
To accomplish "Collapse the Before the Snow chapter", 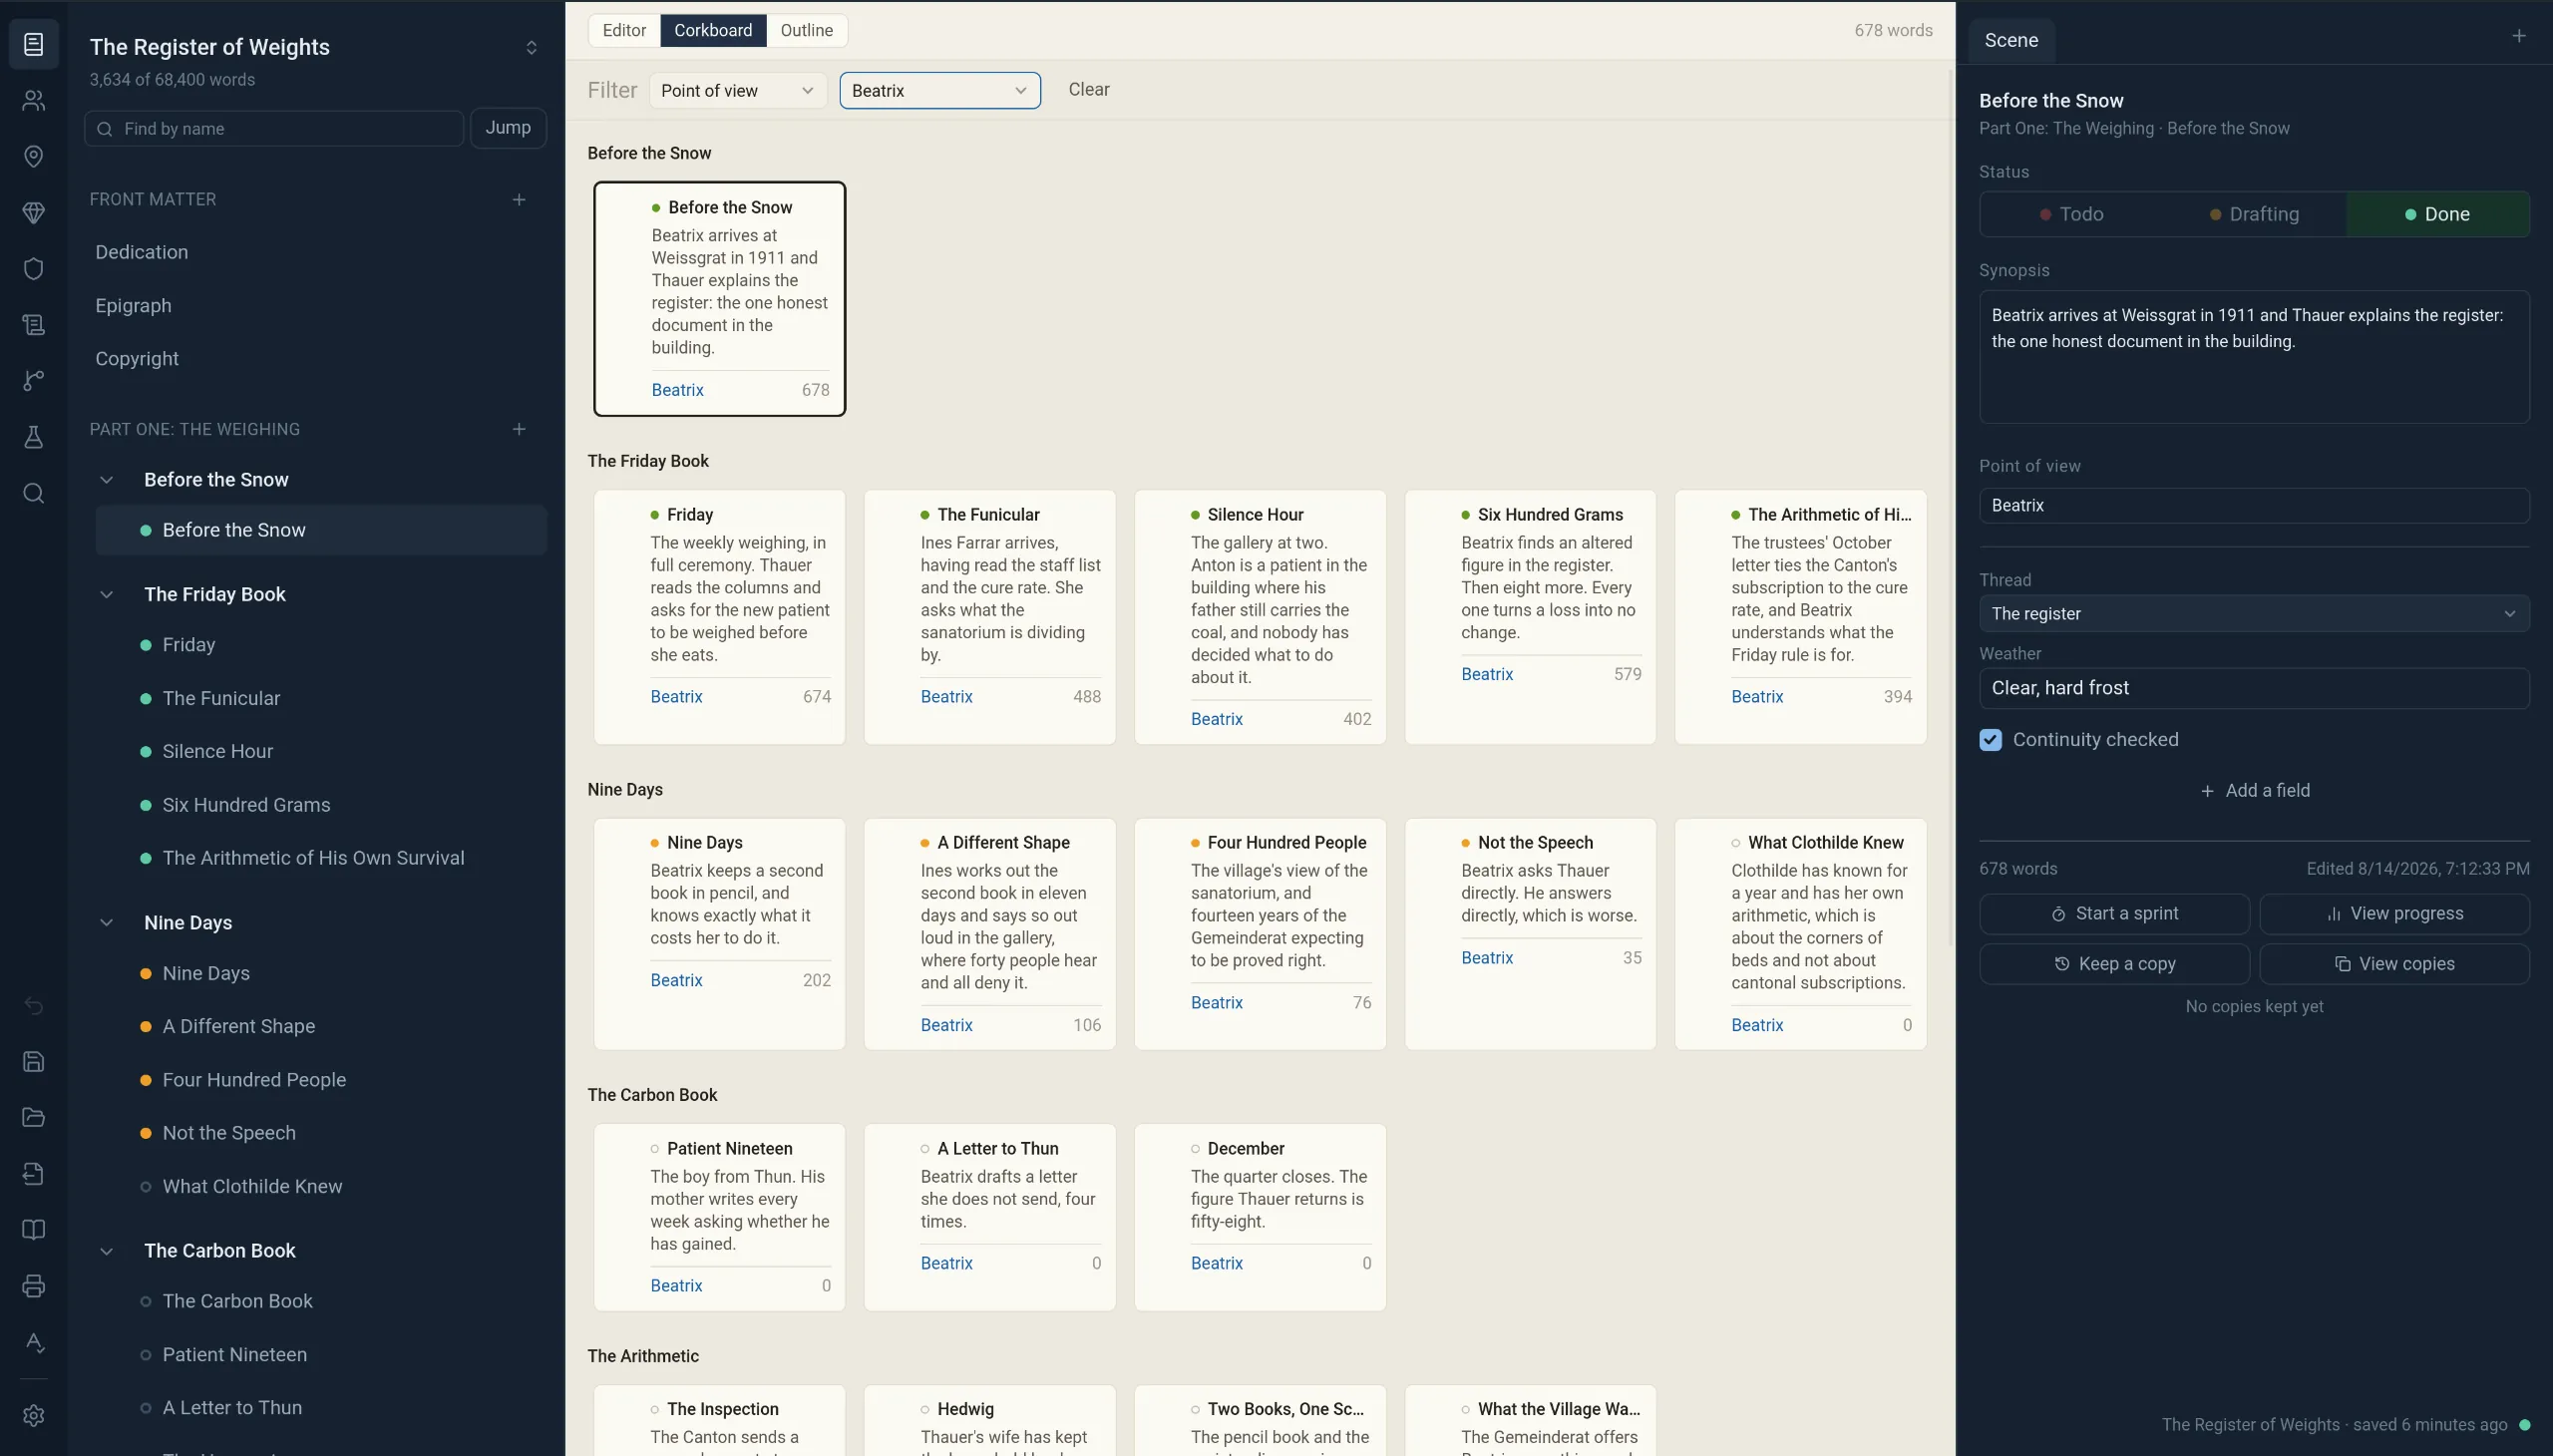I will coord(106,479).
